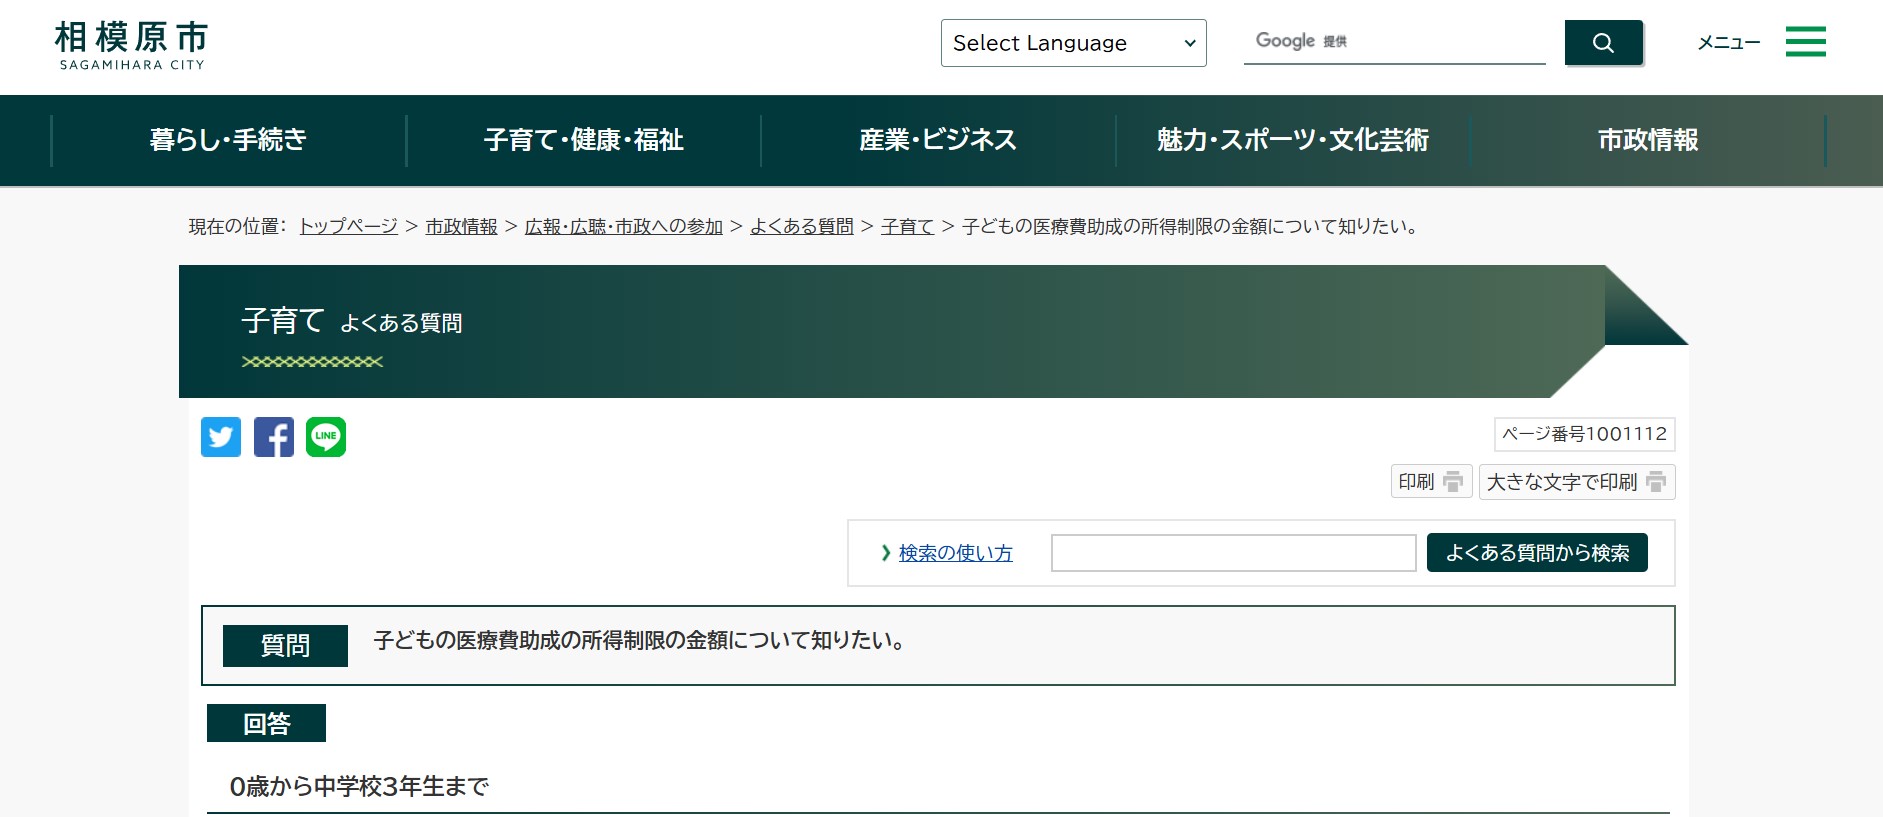Share page on Twitter
Image resolution: width=1883 pixels, height=817 pixels.
click(221, 437)
